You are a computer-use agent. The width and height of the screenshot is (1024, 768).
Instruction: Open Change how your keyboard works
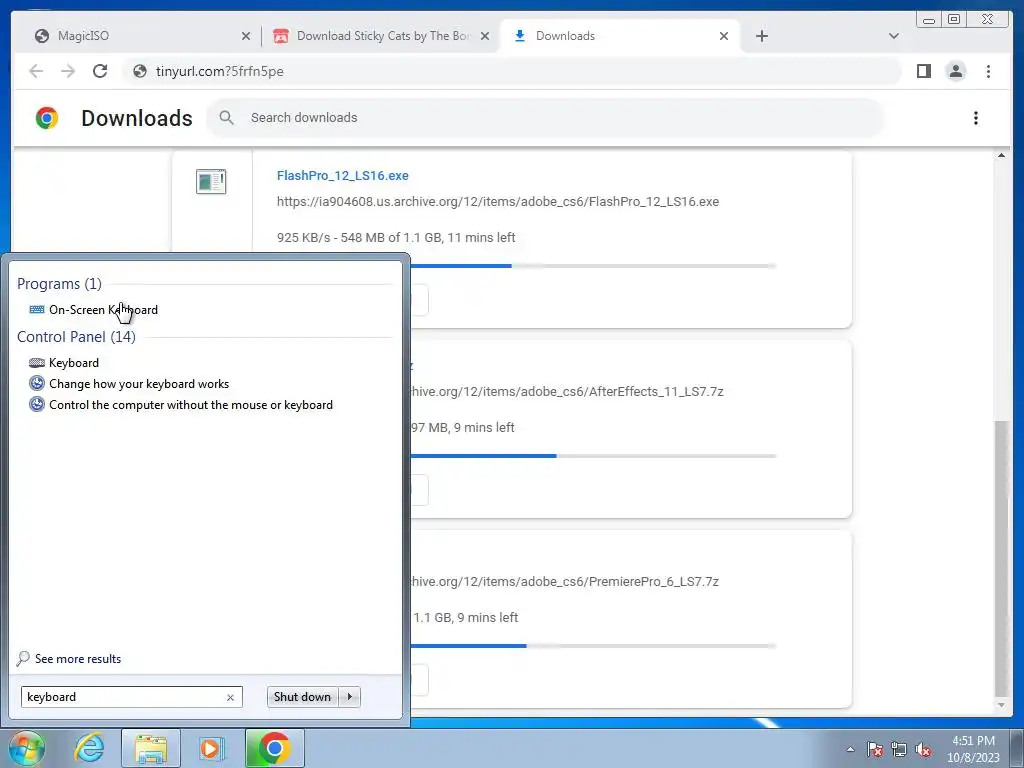click(129, 383)
